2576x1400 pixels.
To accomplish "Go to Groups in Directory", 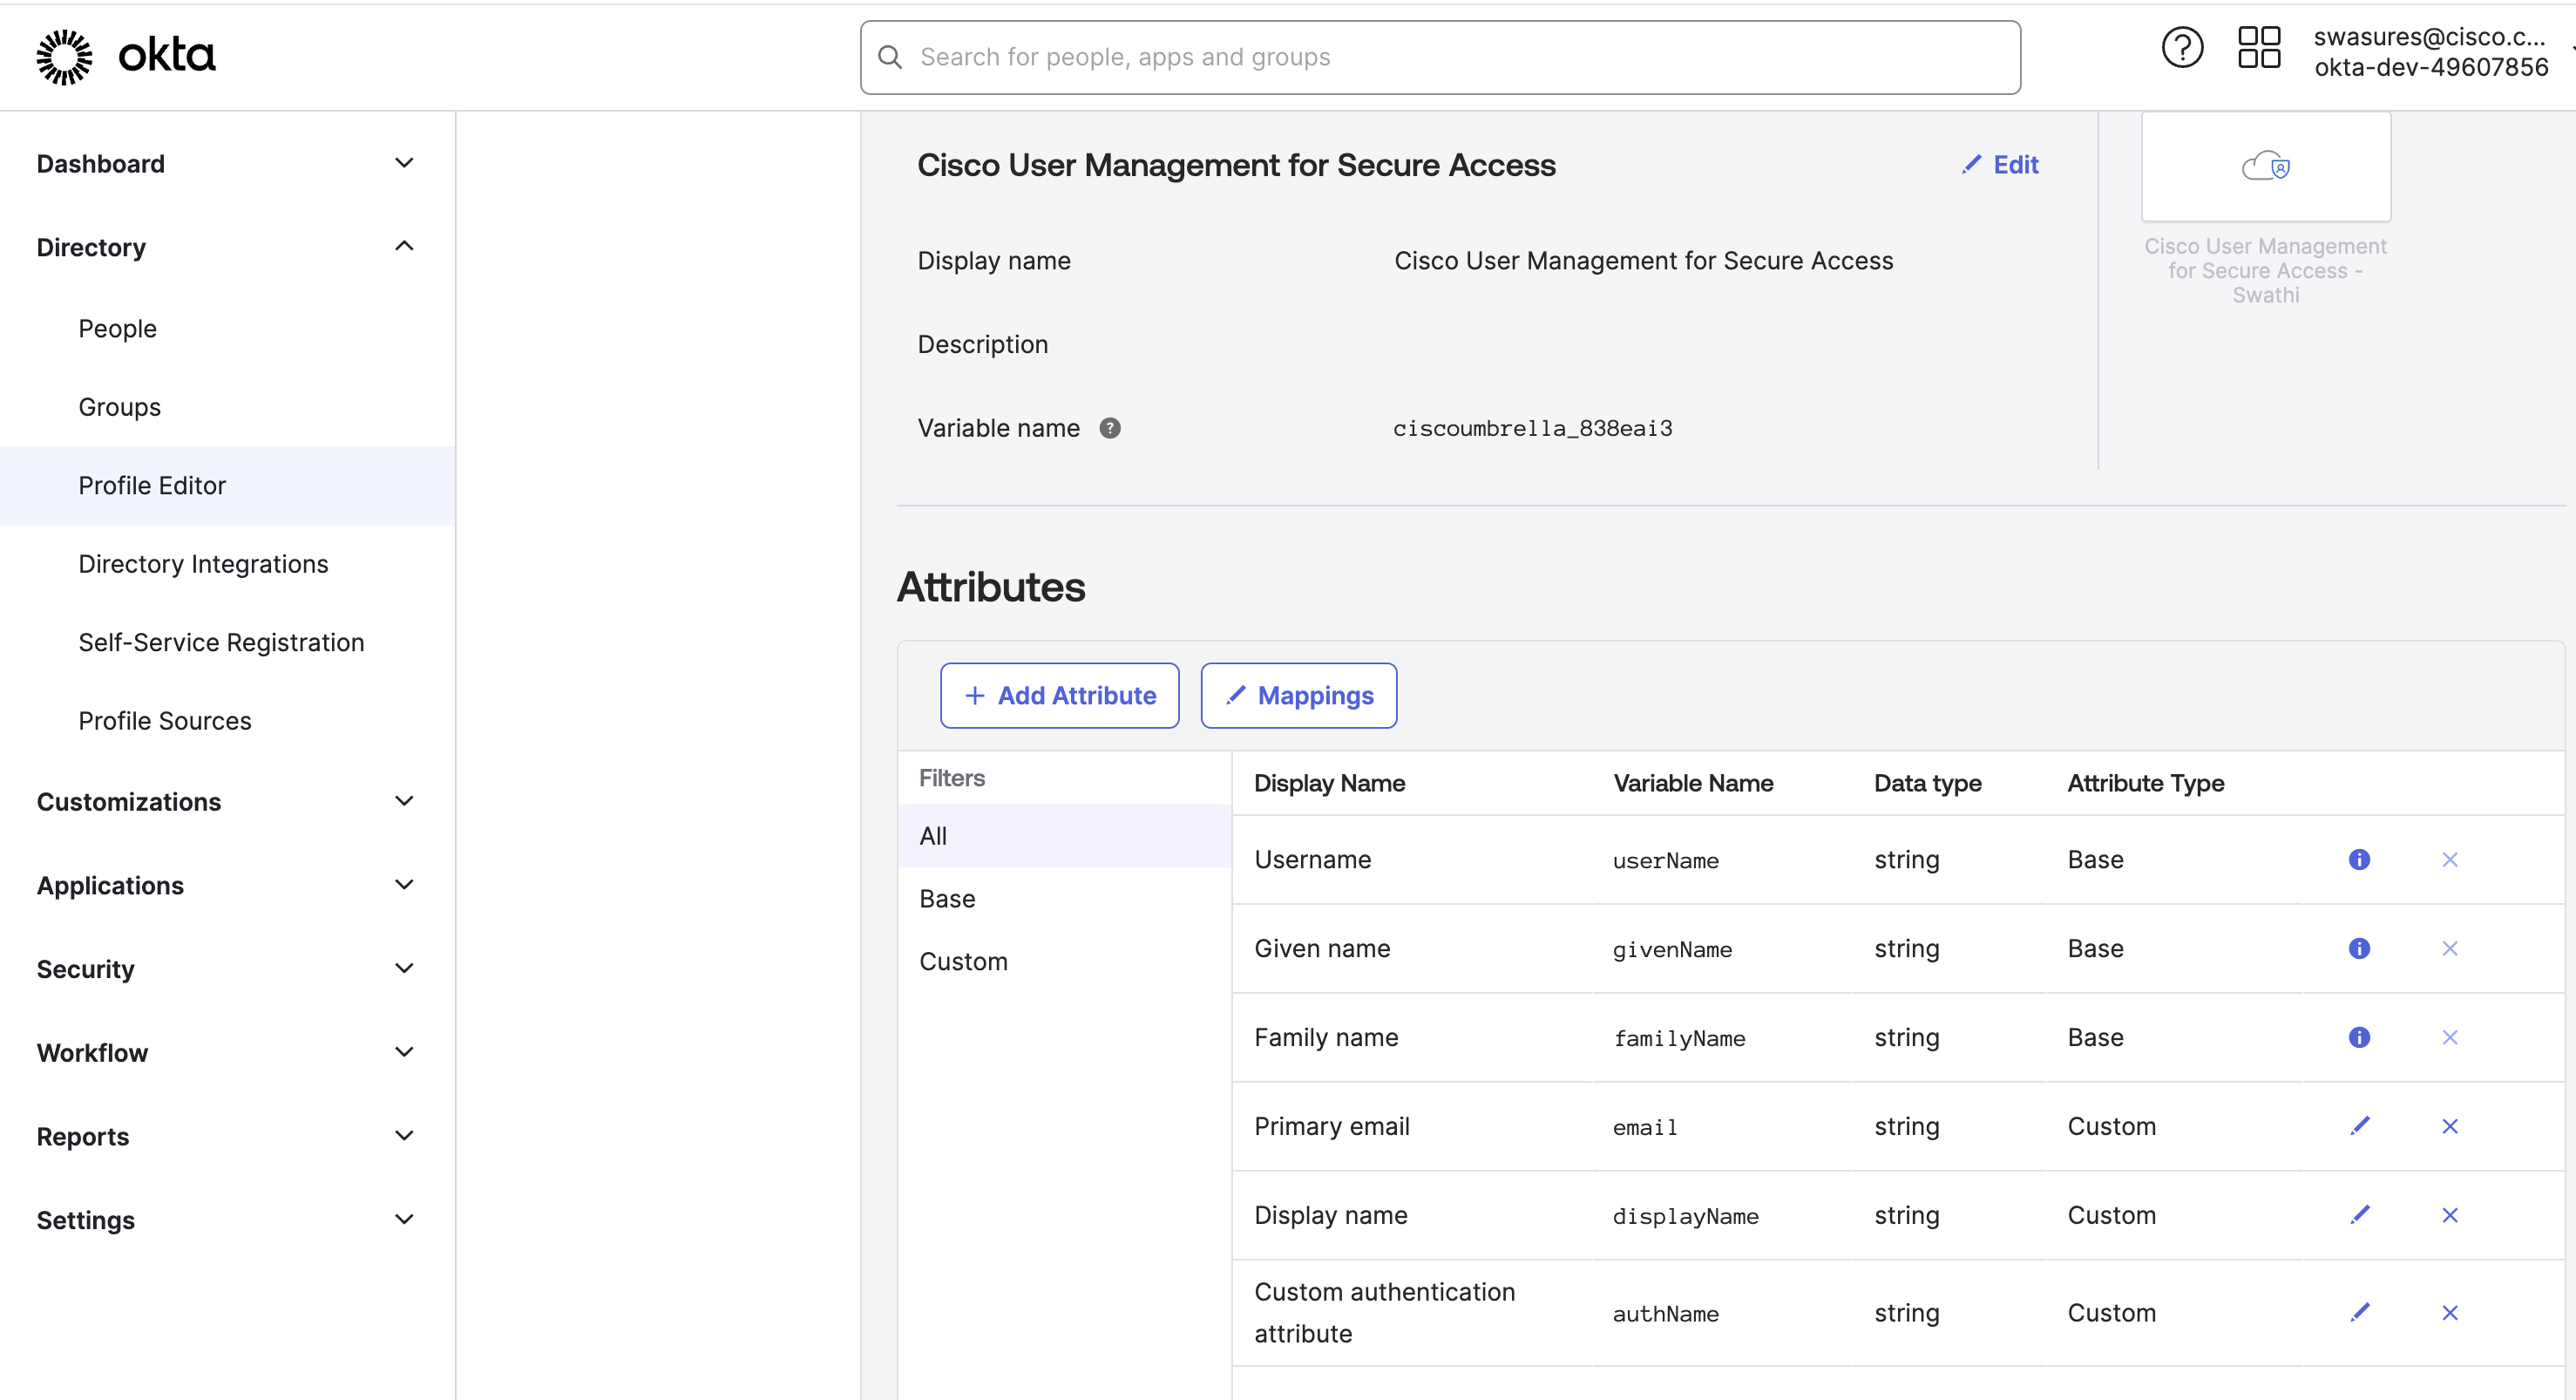I will tap(119, 407).
